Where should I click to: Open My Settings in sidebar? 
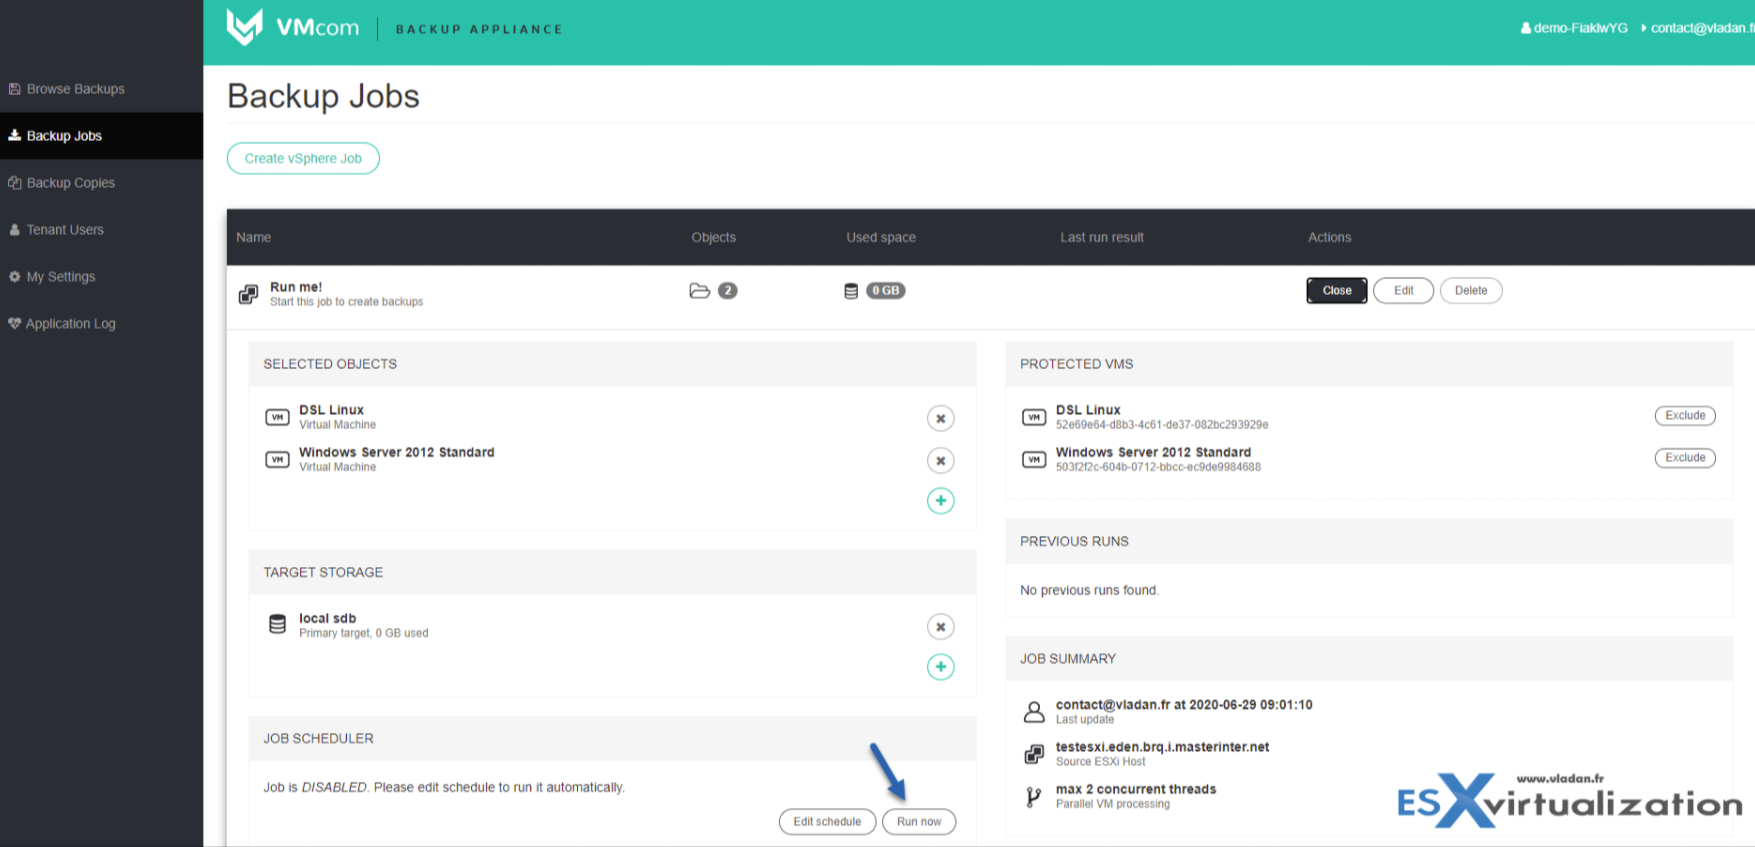click(x=101, y=277)
